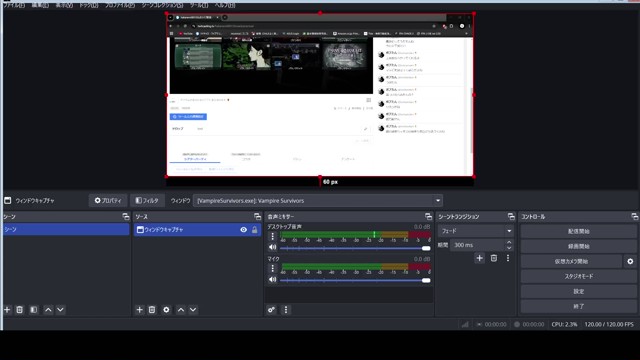Click network signal status icon in status bar
This screenshot has height=360, width=640.
465,324
